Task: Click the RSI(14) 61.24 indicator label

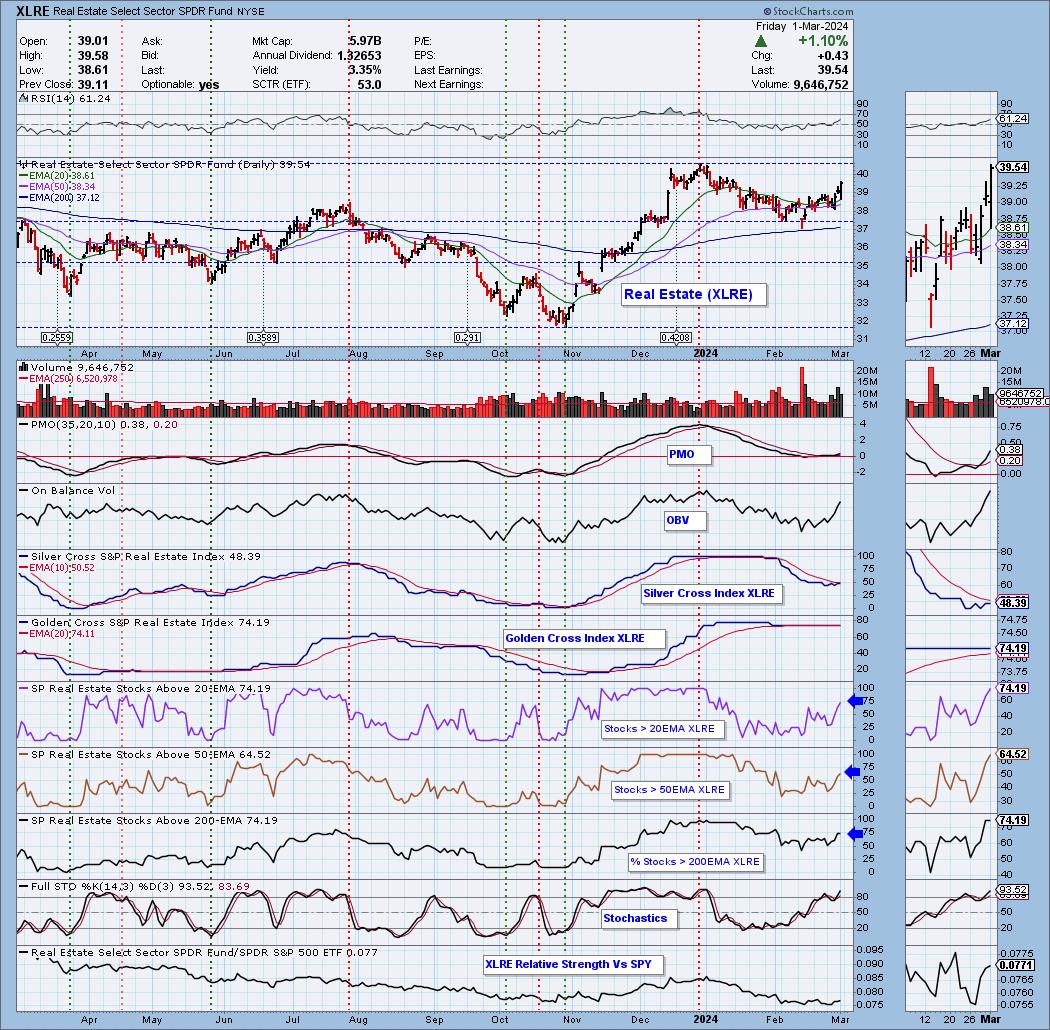Action: coord(65,98)
